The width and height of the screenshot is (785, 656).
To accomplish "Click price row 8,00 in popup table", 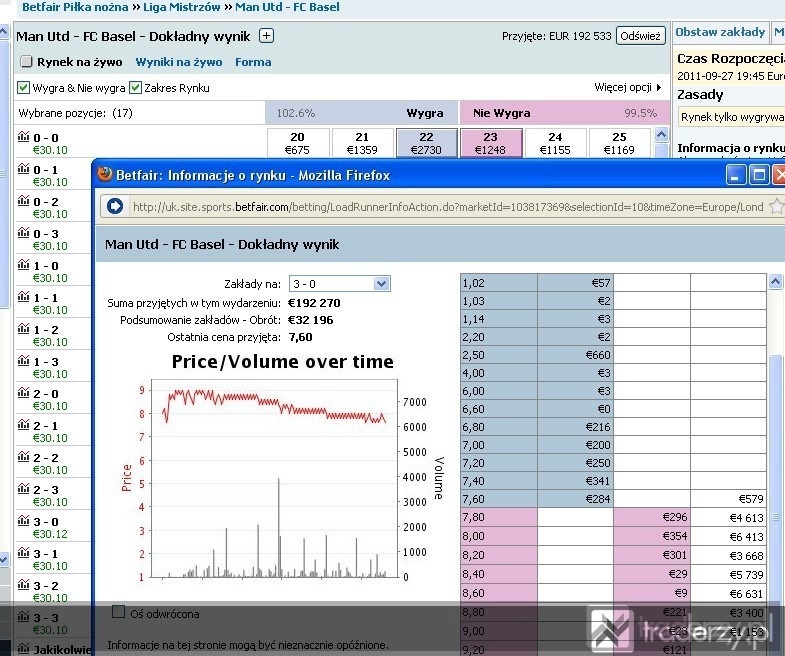I will coord(613,536).
